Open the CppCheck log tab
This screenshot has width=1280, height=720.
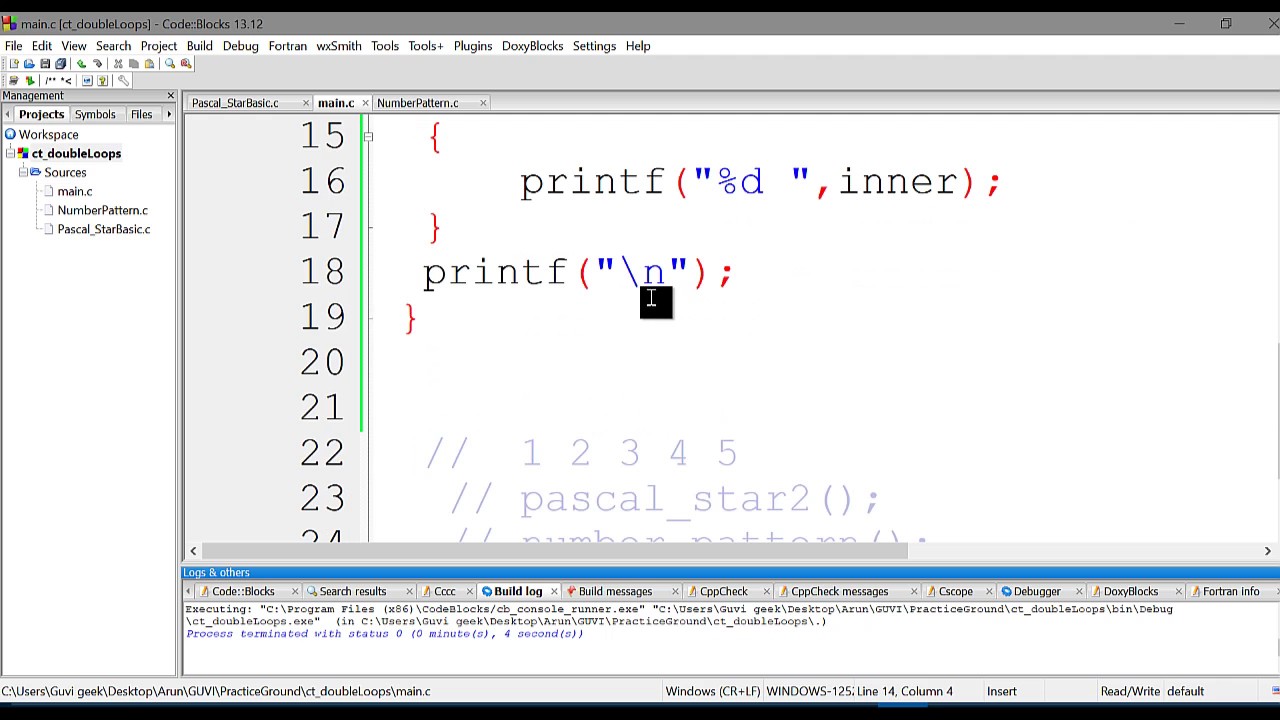pyautogui.click(x=724, y=592)
